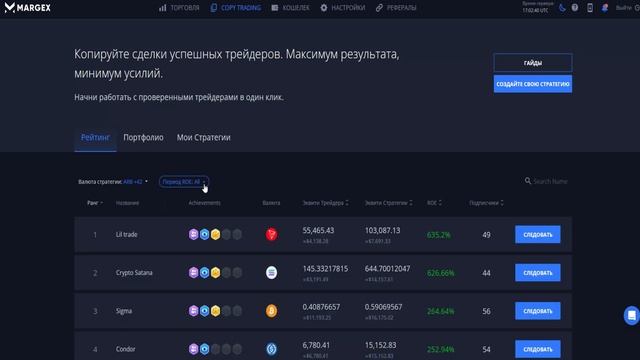
Task: Click Sigma's blue achievement badge
Action: (x=204, y=311)
